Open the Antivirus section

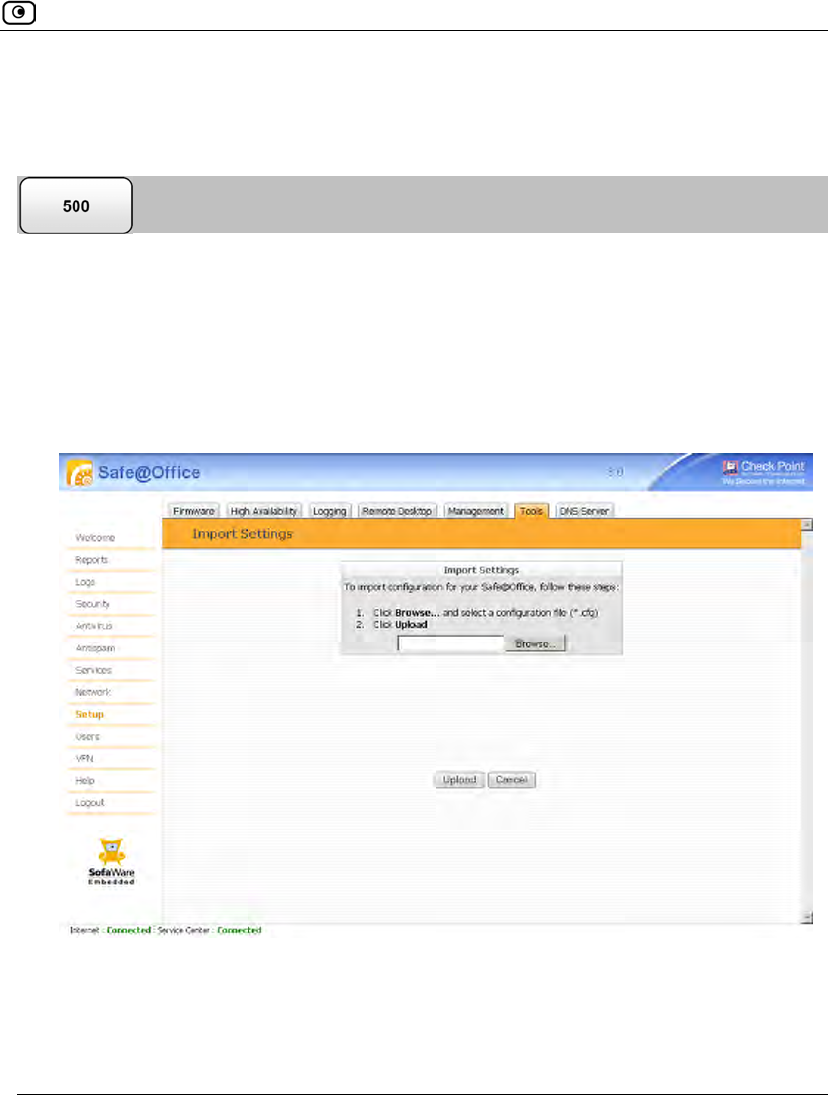pos(94,626)
